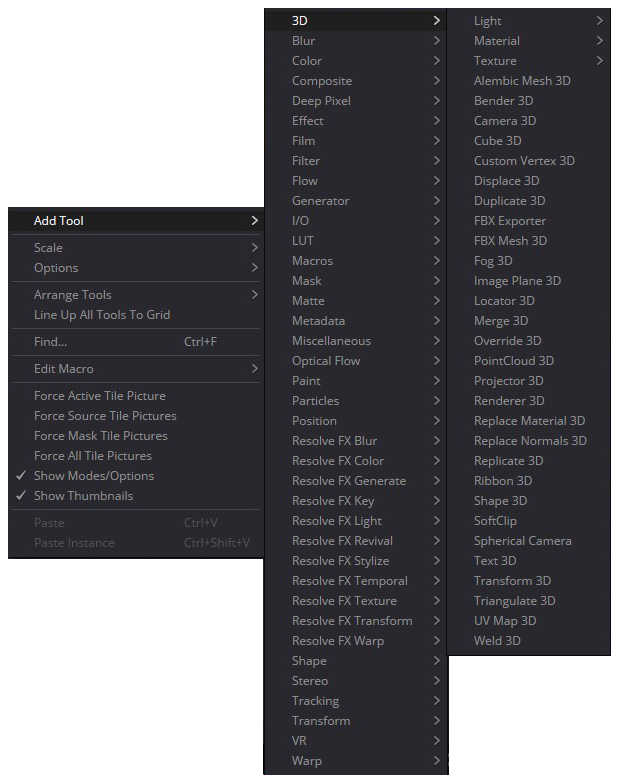Expand the Edit Macro submenu

(x=136, y=369)
